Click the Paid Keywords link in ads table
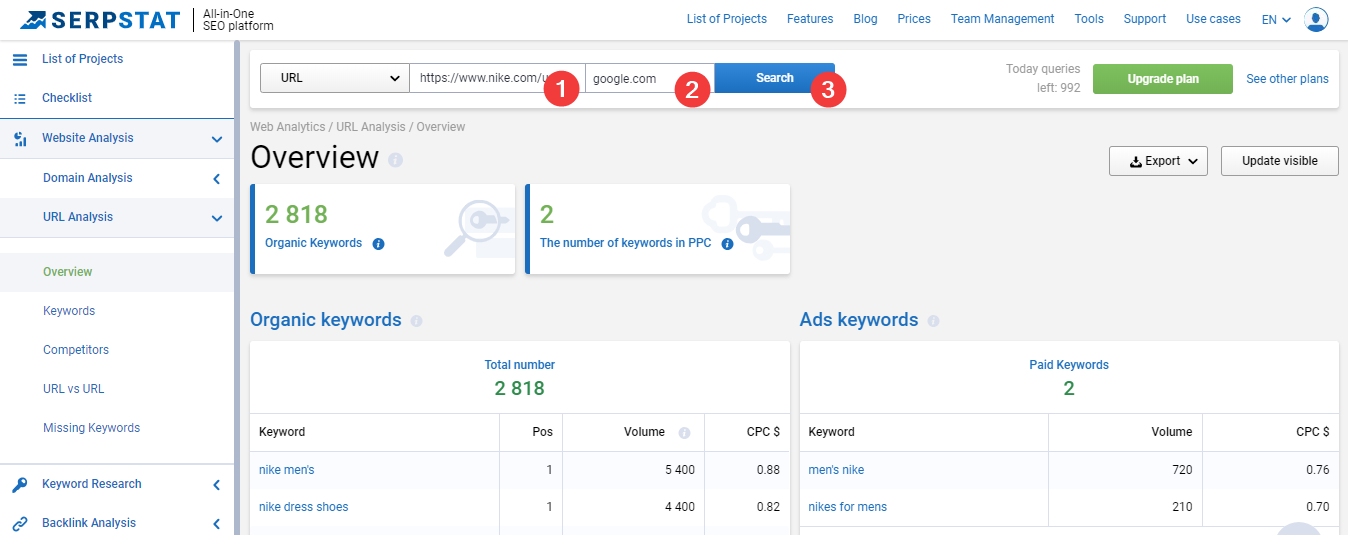This screenshot has width=1348, height=535. point(1069,365)
